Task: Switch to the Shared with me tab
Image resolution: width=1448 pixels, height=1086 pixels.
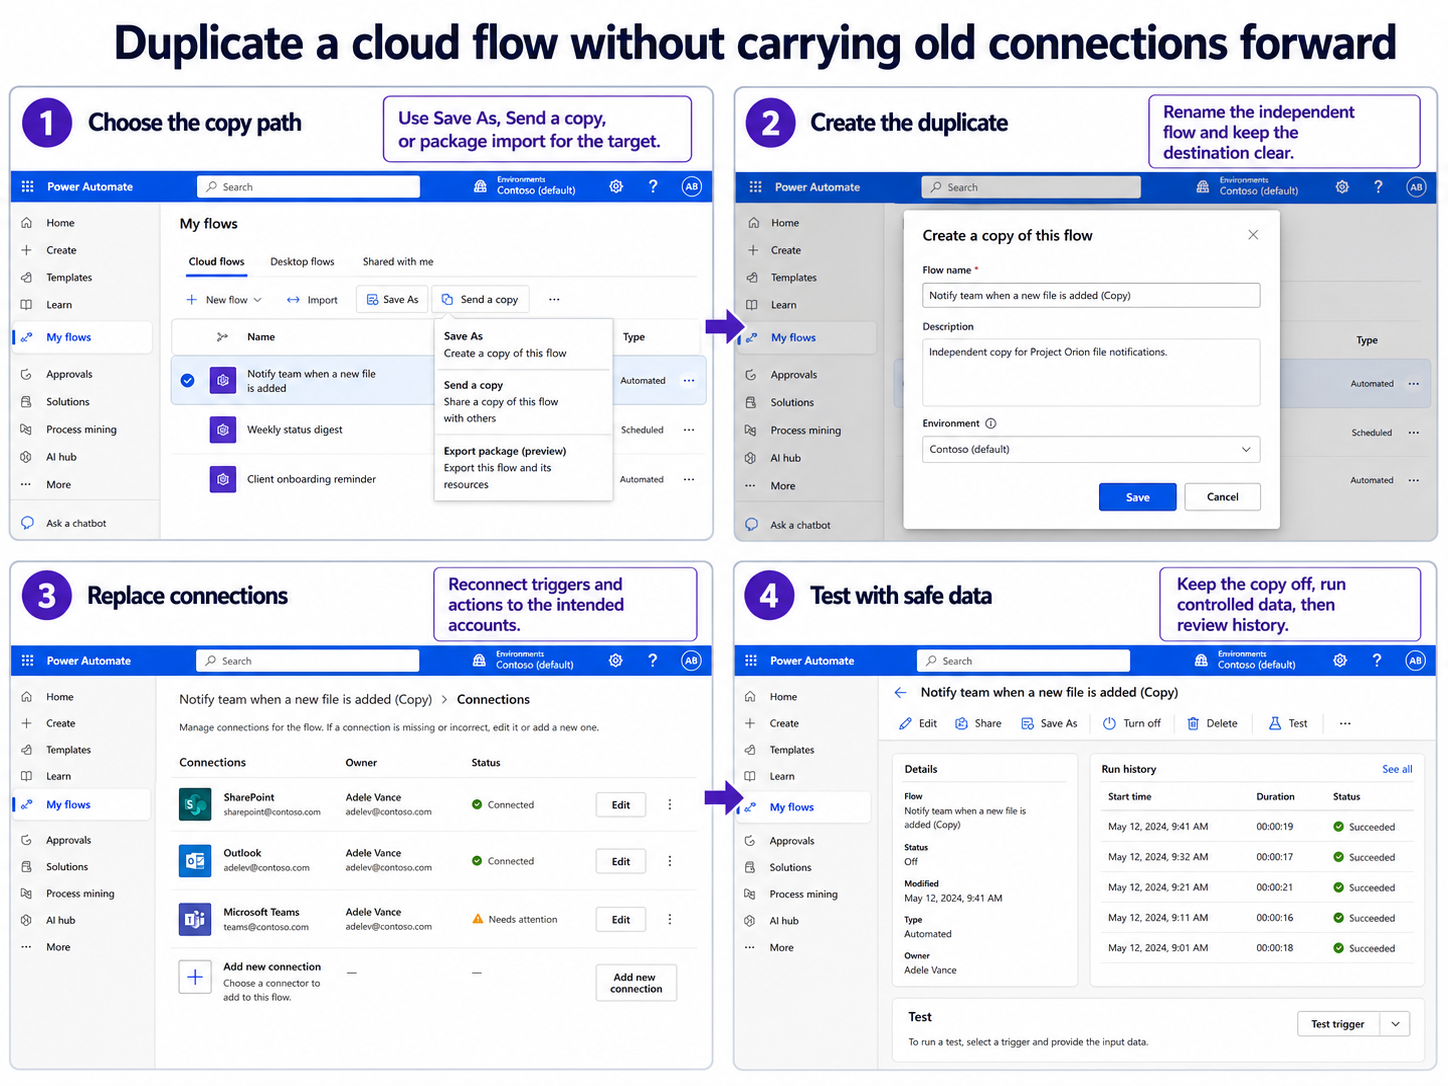Action: [398, 261]
